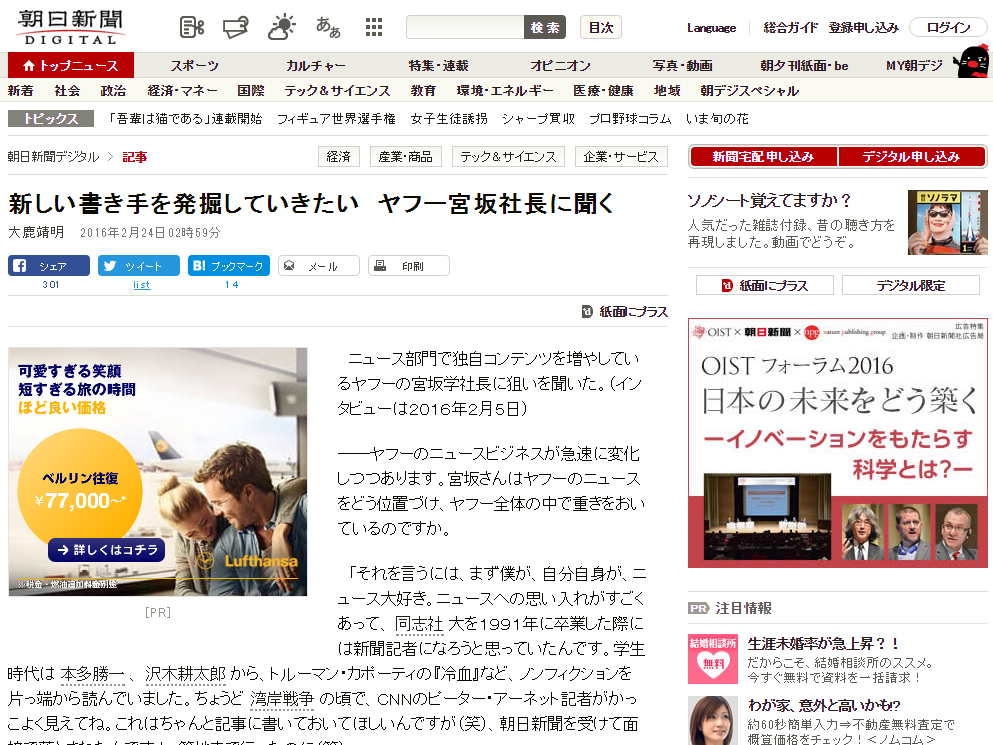
Task: Click in the search text field
Action: click(x=465, y=28)
